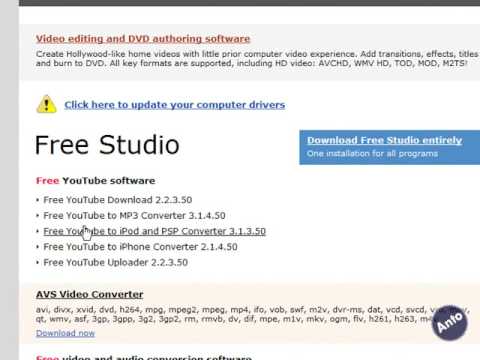Open the AVS Video Converter heading link
Screen dimensions: 480x360
tap(90, 295)
